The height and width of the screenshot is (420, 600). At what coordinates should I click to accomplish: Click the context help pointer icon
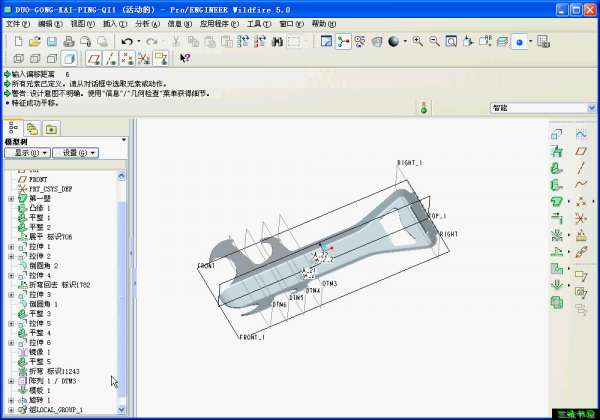pos(184,58)
